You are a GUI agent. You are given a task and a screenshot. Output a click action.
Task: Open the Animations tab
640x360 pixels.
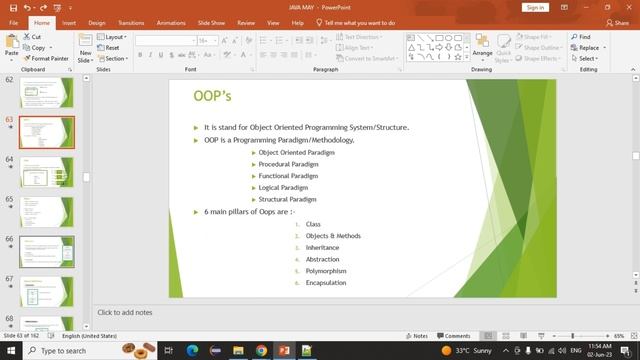[171, 23]
